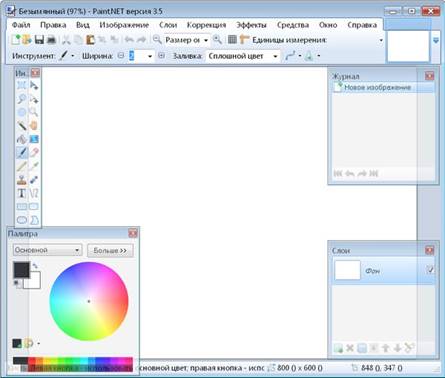This screenshot has height=378, width=445.
Task: Click the Open file toolbar icon
Action: [27, 40]
